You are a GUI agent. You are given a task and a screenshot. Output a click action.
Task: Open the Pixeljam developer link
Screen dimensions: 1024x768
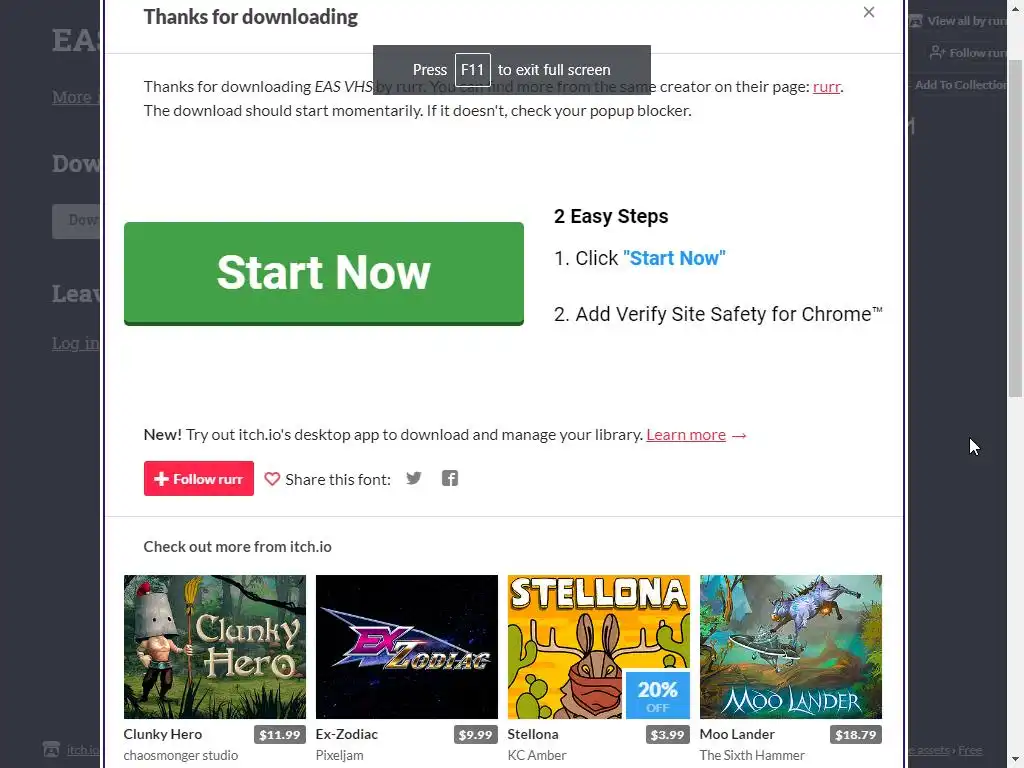(x=340, y=755)
